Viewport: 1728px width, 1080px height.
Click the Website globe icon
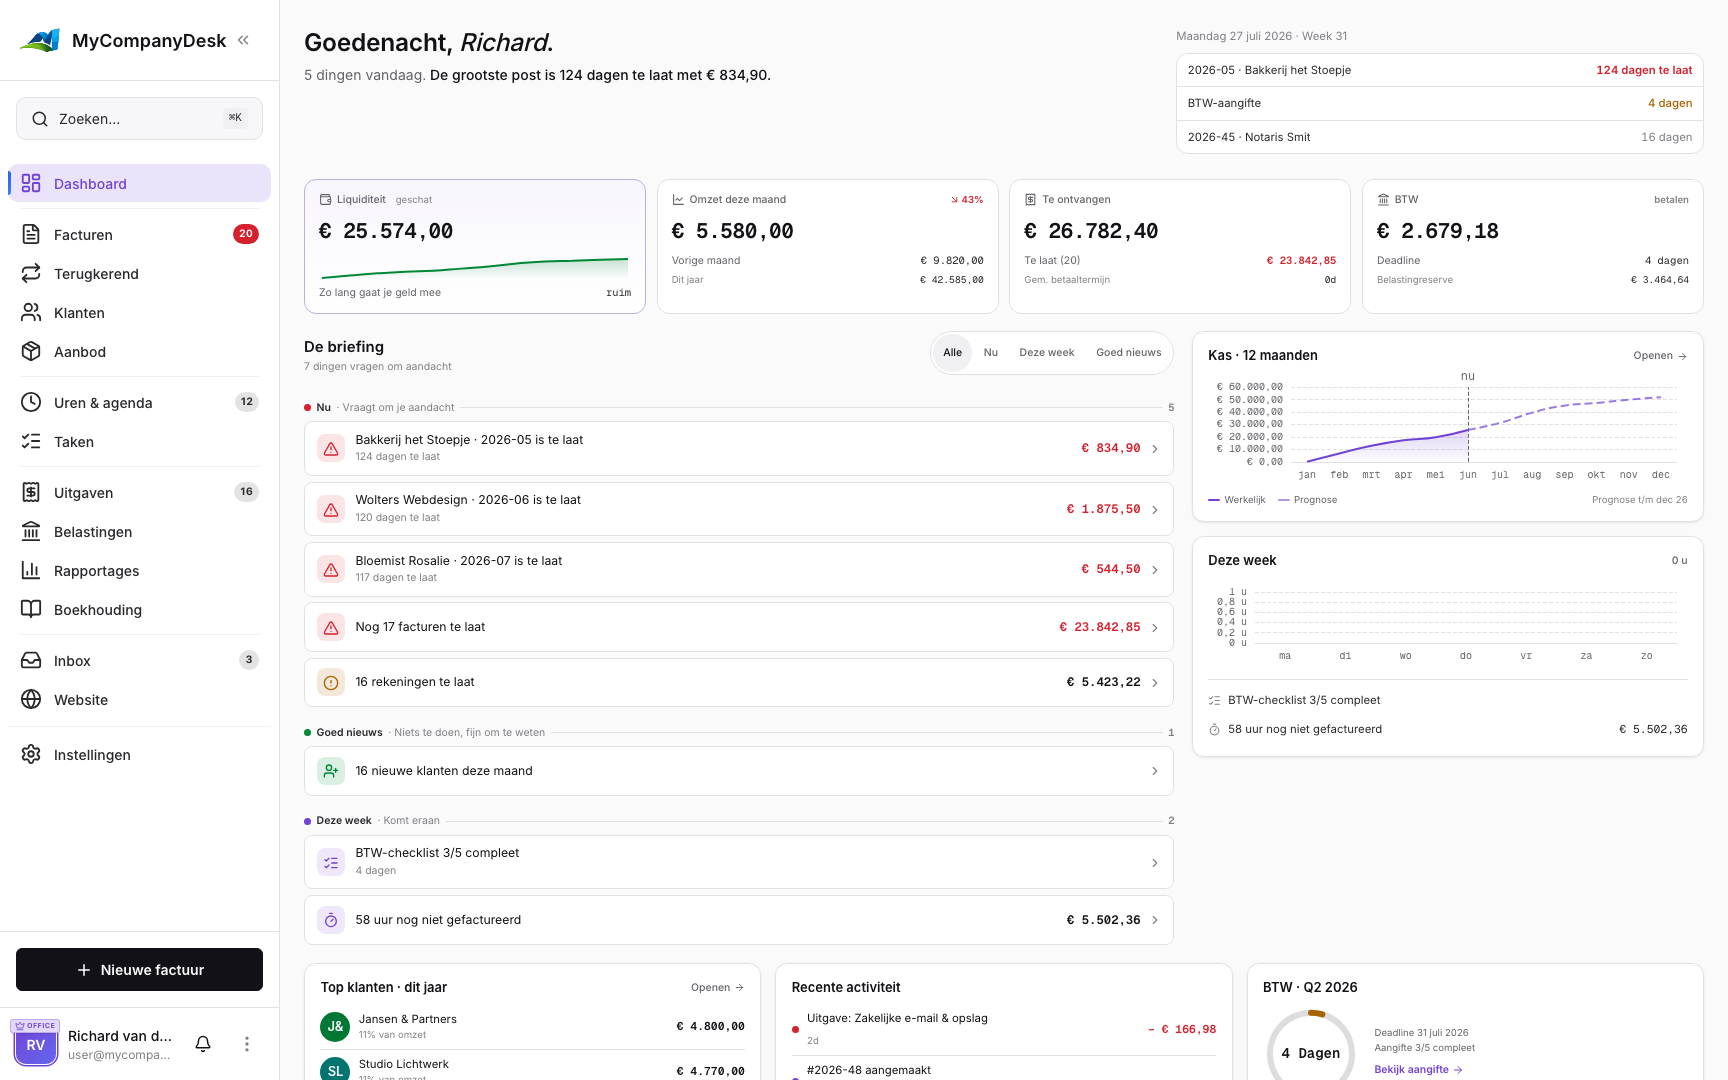click(x=31, y=699)
